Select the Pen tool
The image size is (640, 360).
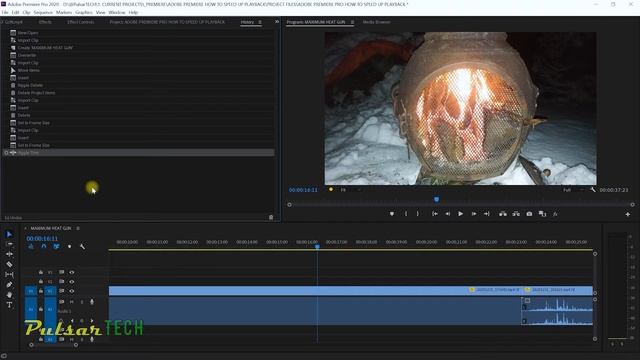pyautogui.click(x=9, y=285)
